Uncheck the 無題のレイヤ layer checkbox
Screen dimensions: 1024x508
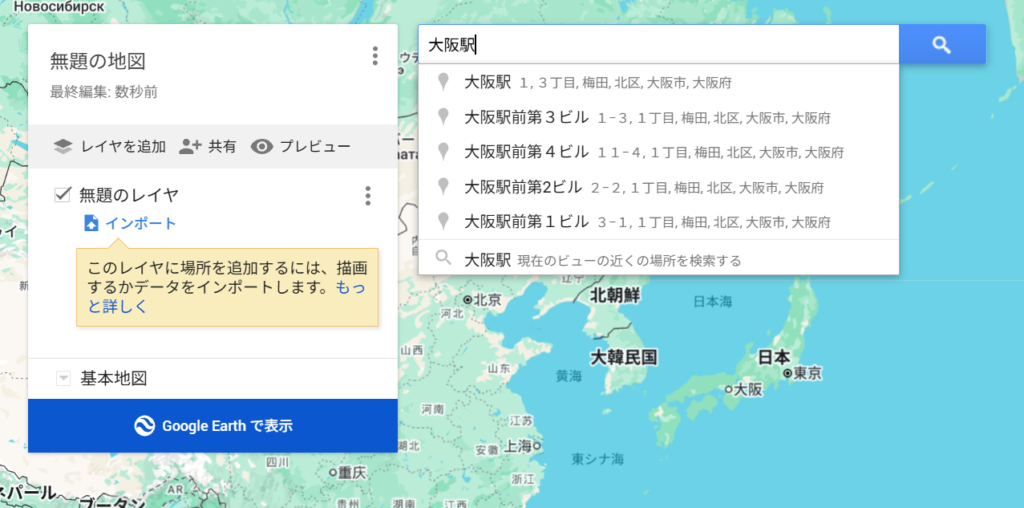click(x=63, y=195)
